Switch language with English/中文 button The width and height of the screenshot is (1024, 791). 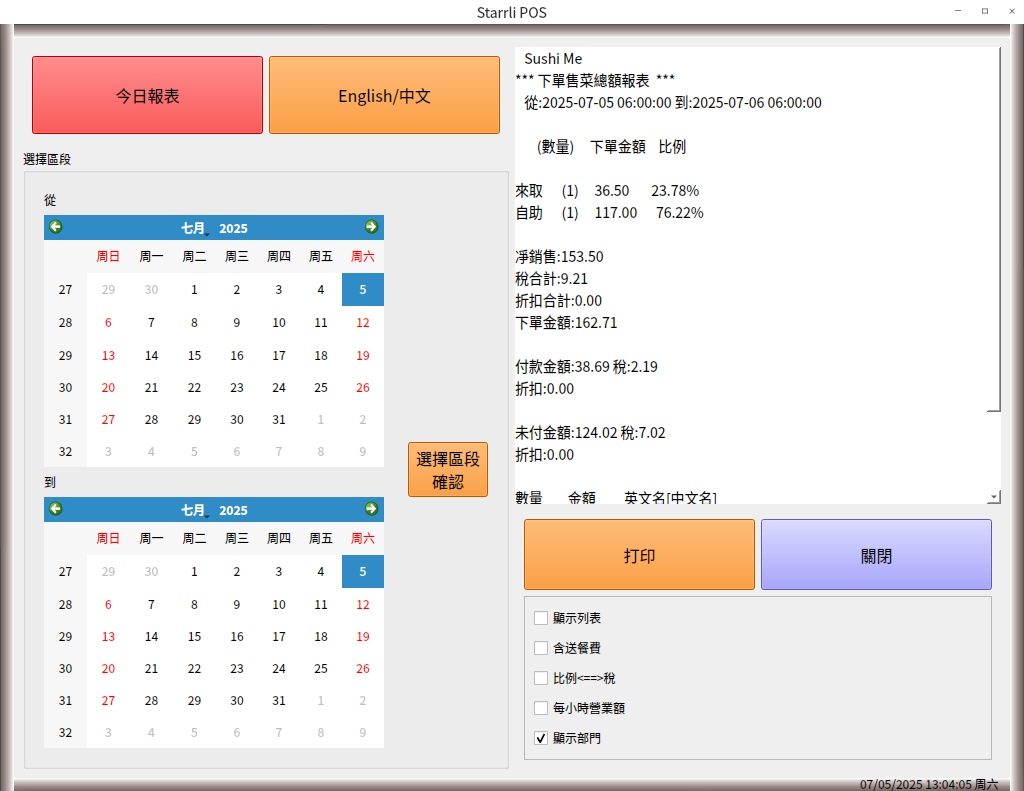(384, 95)
